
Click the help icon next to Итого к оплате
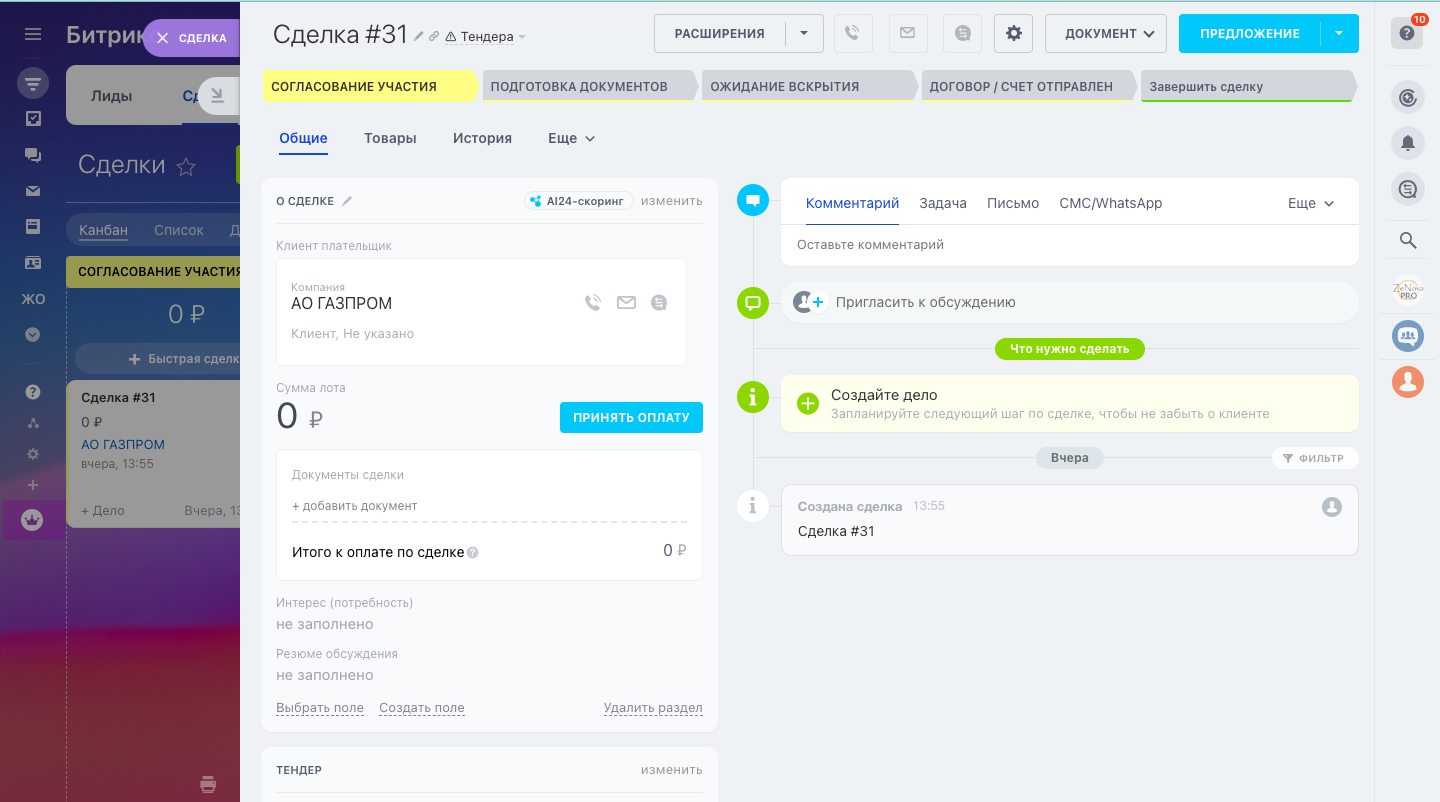(x=473, y=552)
